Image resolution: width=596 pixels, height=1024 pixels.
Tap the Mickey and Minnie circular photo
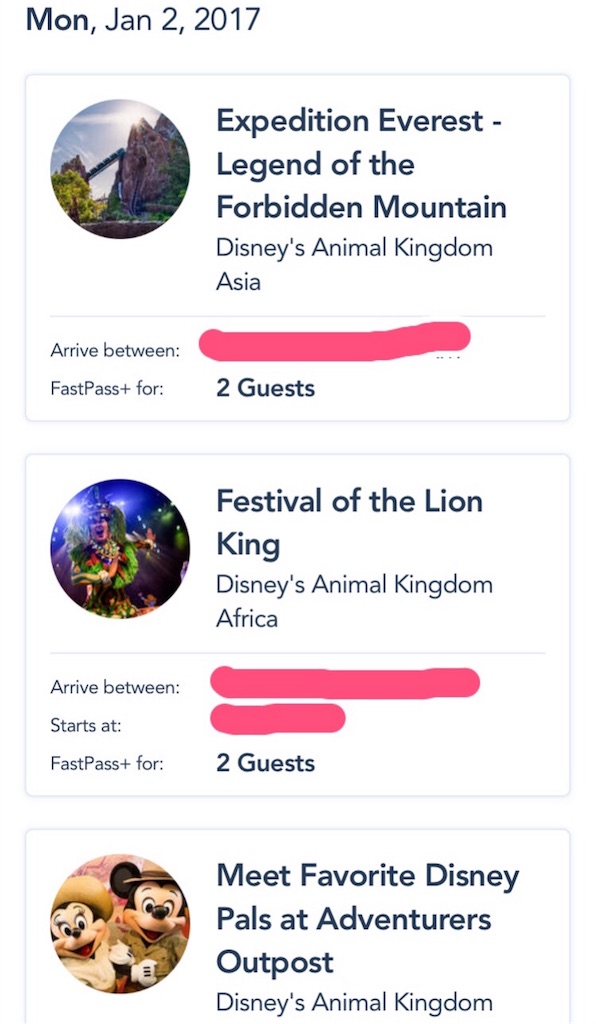[x=120, y=924]
